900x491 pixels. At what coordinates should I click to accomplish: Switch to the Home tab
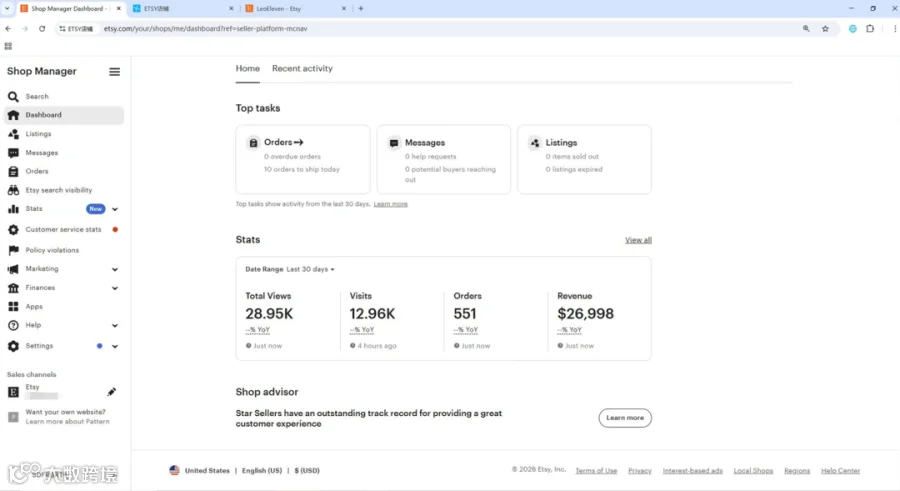247,68
